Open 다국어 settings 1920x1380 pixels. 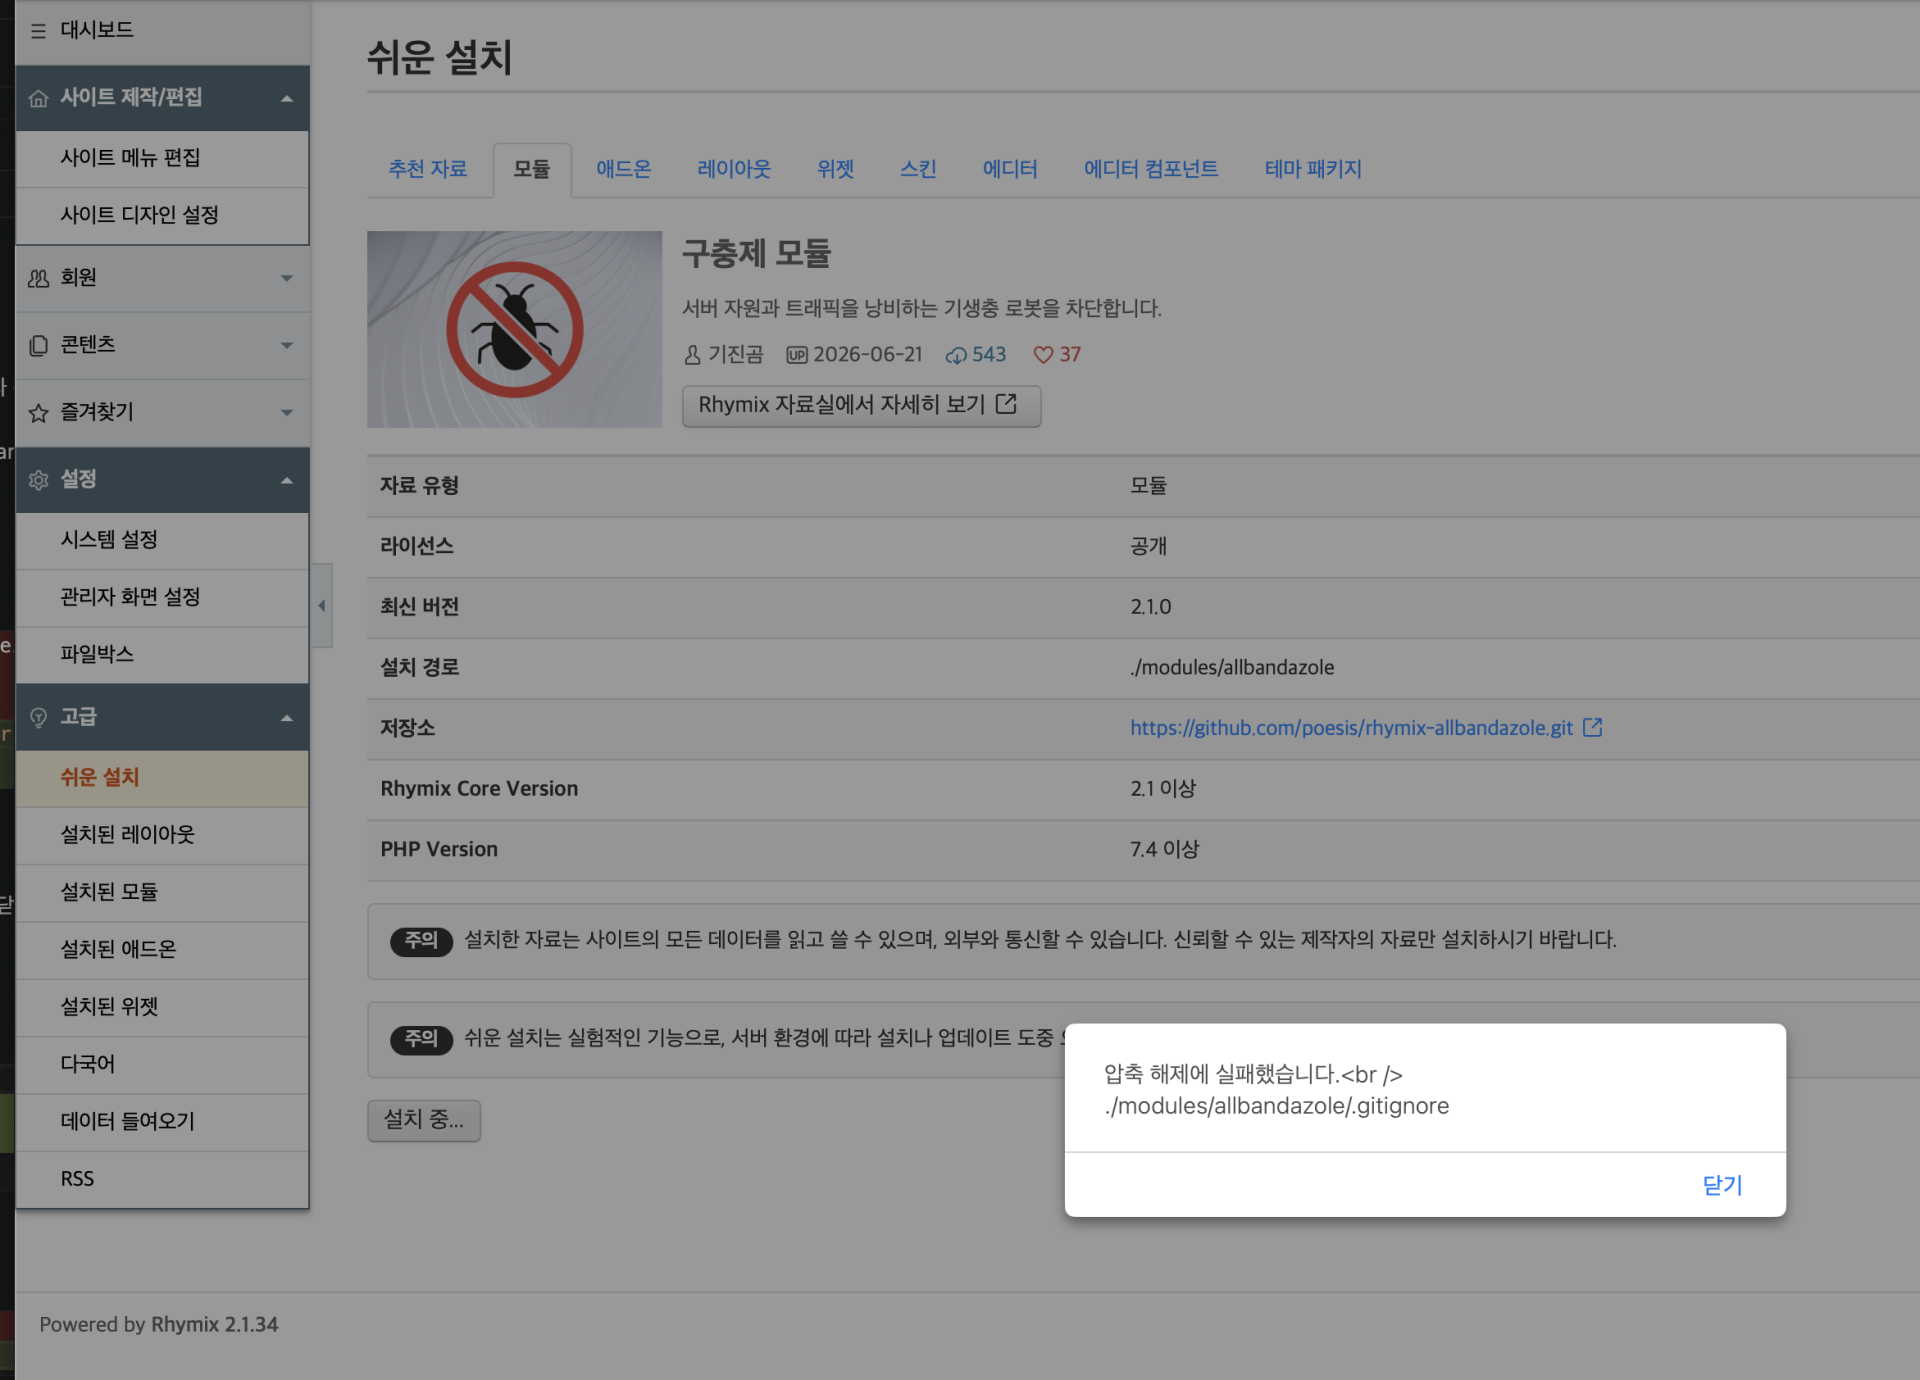(162, 1064)
